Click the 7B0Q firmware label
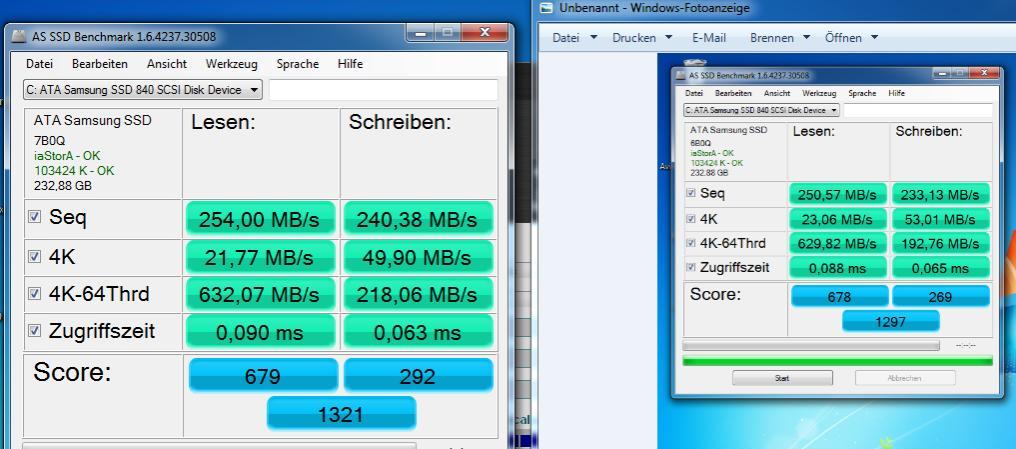Viewport: 1016px width, 449px height. (49, 141)
